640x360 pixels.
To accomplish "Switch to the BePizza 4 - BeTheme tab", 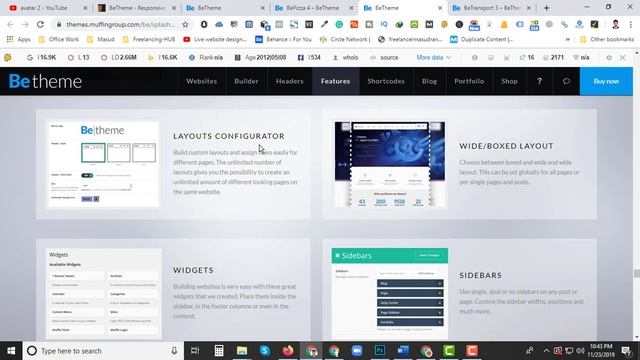I will point(312,8).
